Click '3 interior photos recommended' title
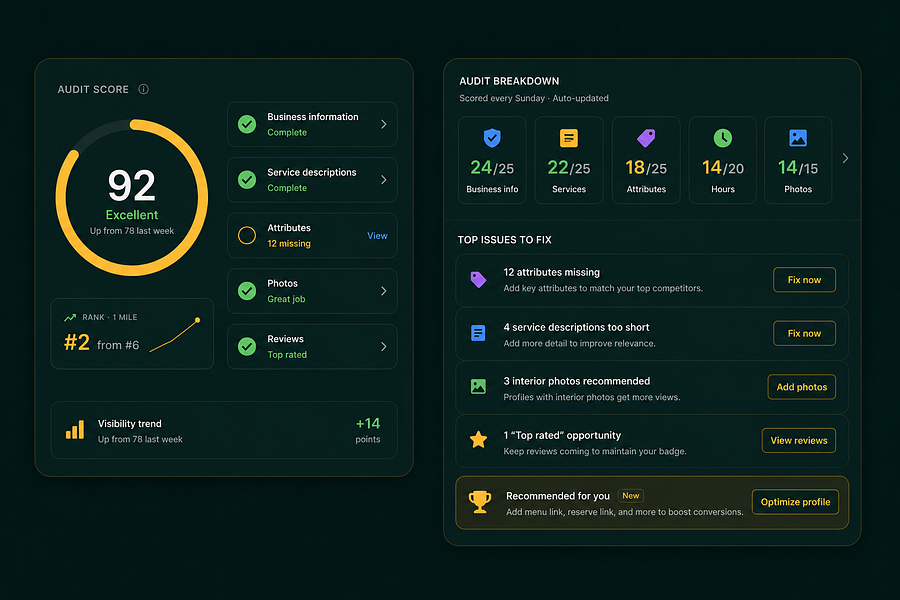This screenshot has width=900, height=600. (x=577, y=381)
